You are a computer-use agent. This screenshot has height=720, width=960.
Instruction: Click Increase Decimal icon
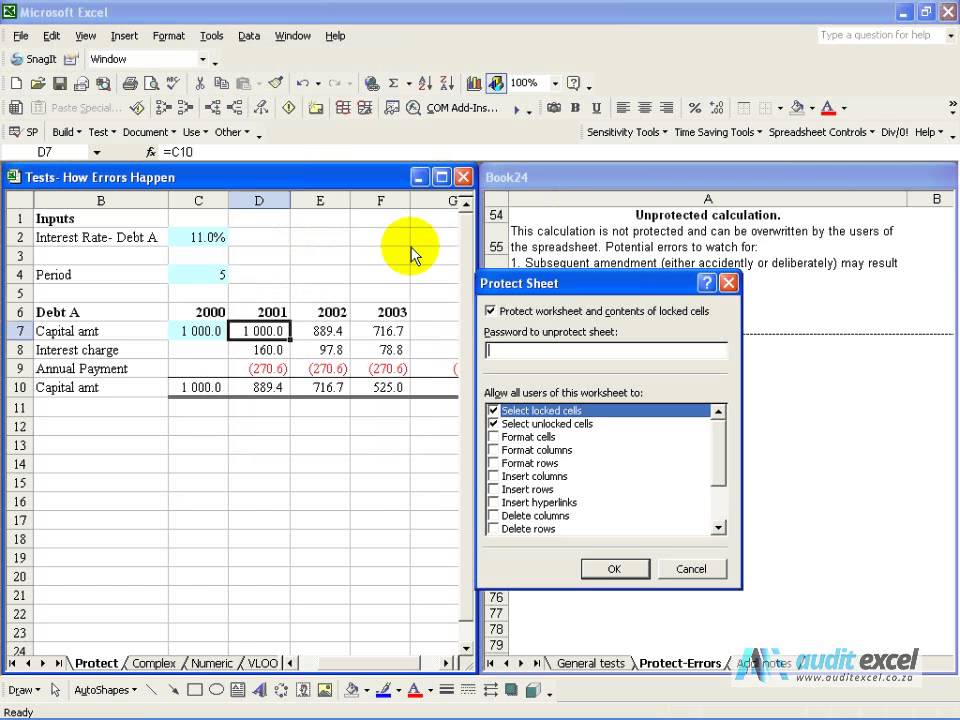click(716, 108)
